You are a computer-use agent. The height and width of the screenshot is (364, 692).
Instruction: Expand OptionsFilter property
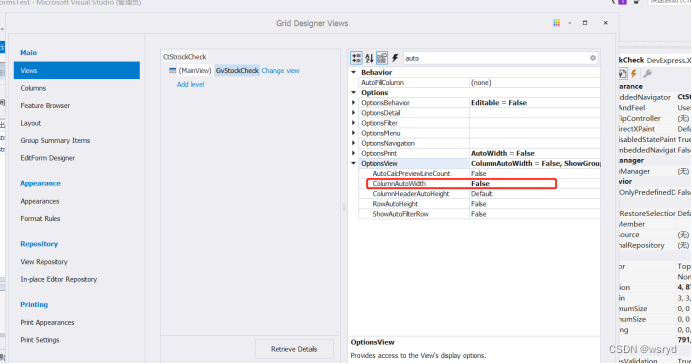(354, 123)
